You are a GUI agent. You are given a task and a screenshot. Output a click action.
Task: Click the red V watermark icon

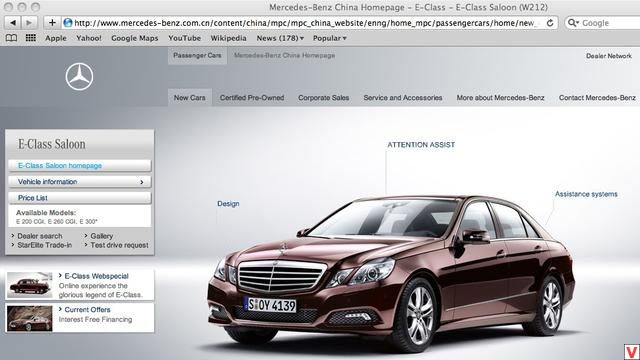tap(632, 352)
